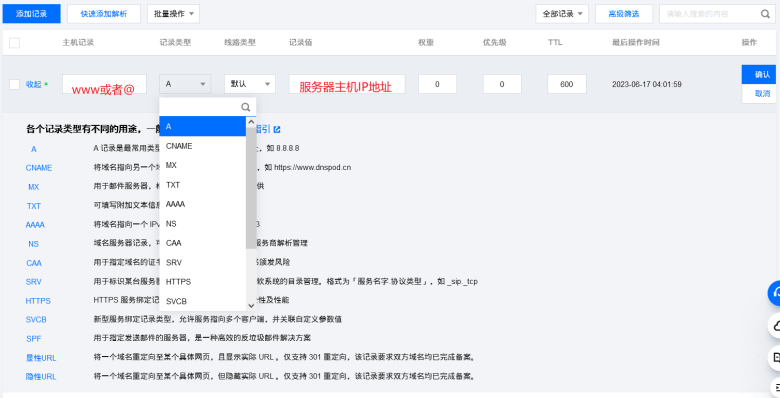Click the 主机记录 host input field
The width and height of the screenshot is (780, 398).
tap(104, 84)
